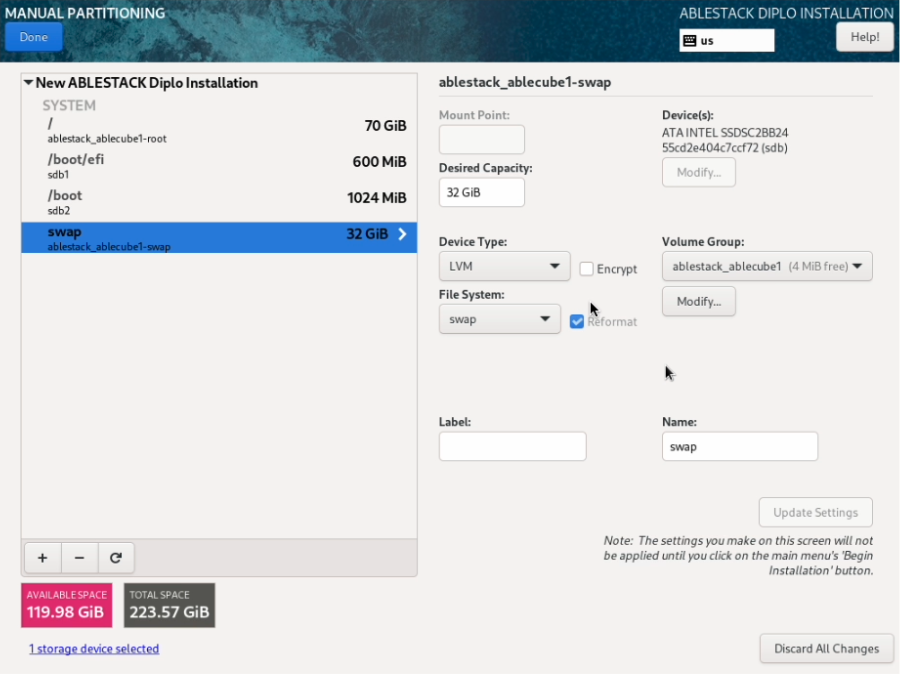
Task: Click Modify button under Volume Group
Action: [x=698, y=301]
